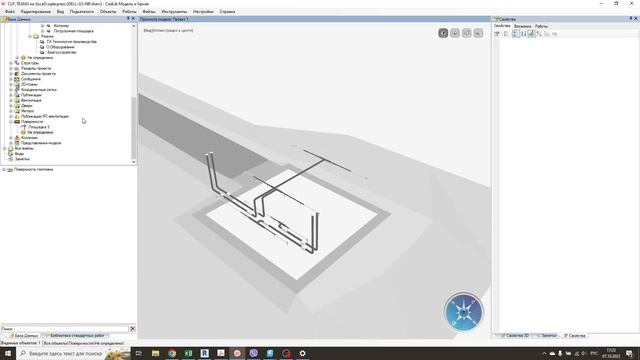The width and height of the screenshot is (640, 360).
Task: Switch to the Вложения tab in properties panel
Action: point(522,26)
